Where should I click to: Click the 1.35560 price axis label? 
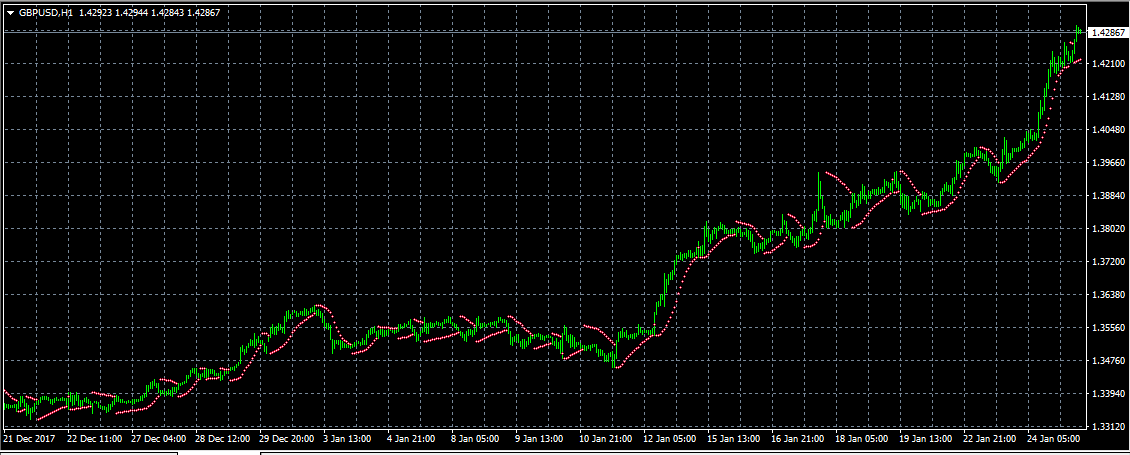click(1106, 328)
